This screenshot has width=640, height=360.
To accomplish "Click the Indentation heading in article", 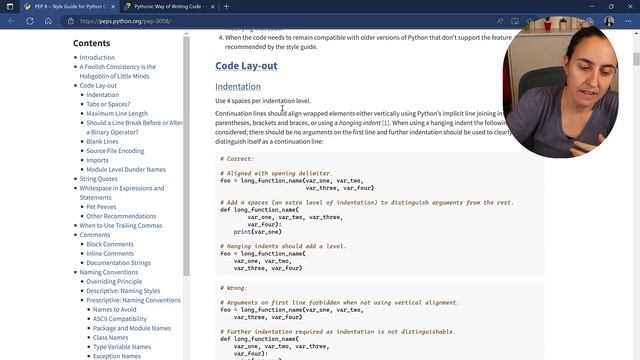I will [238, 87].
